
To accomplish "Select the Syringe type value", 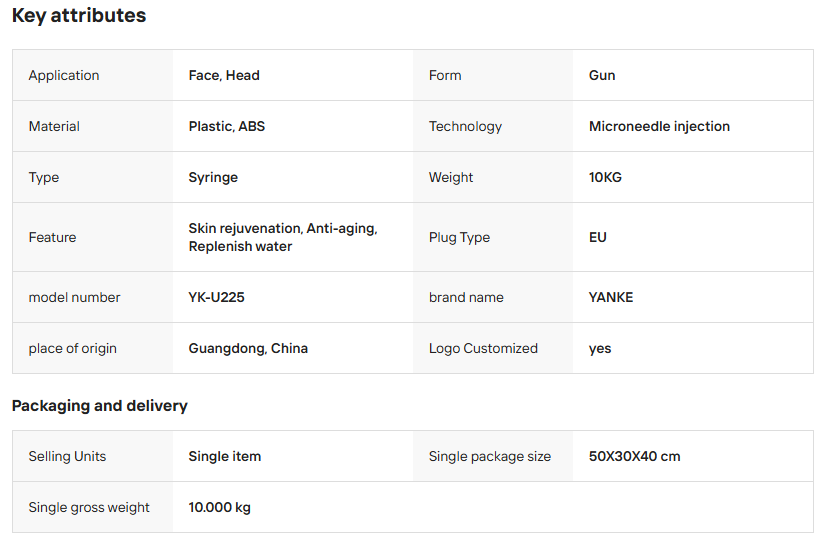I will coord(213,178).
